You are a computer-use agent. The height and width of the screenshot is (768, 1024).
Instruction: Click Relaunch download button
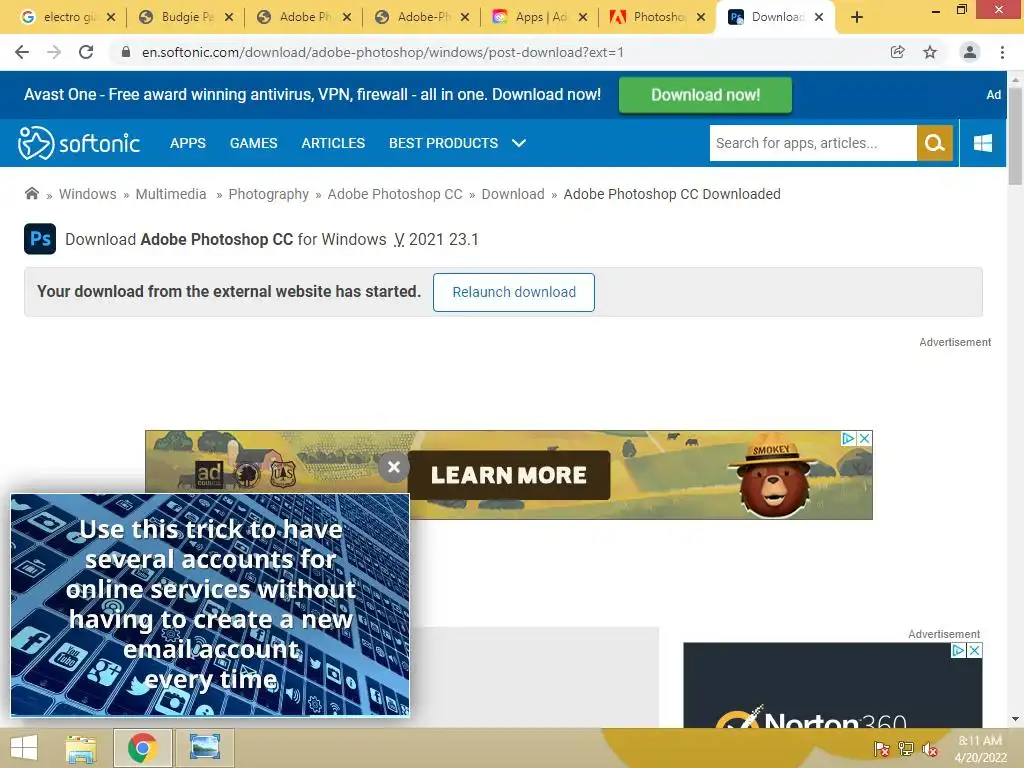pyautogui.click(x=514, y=292)
